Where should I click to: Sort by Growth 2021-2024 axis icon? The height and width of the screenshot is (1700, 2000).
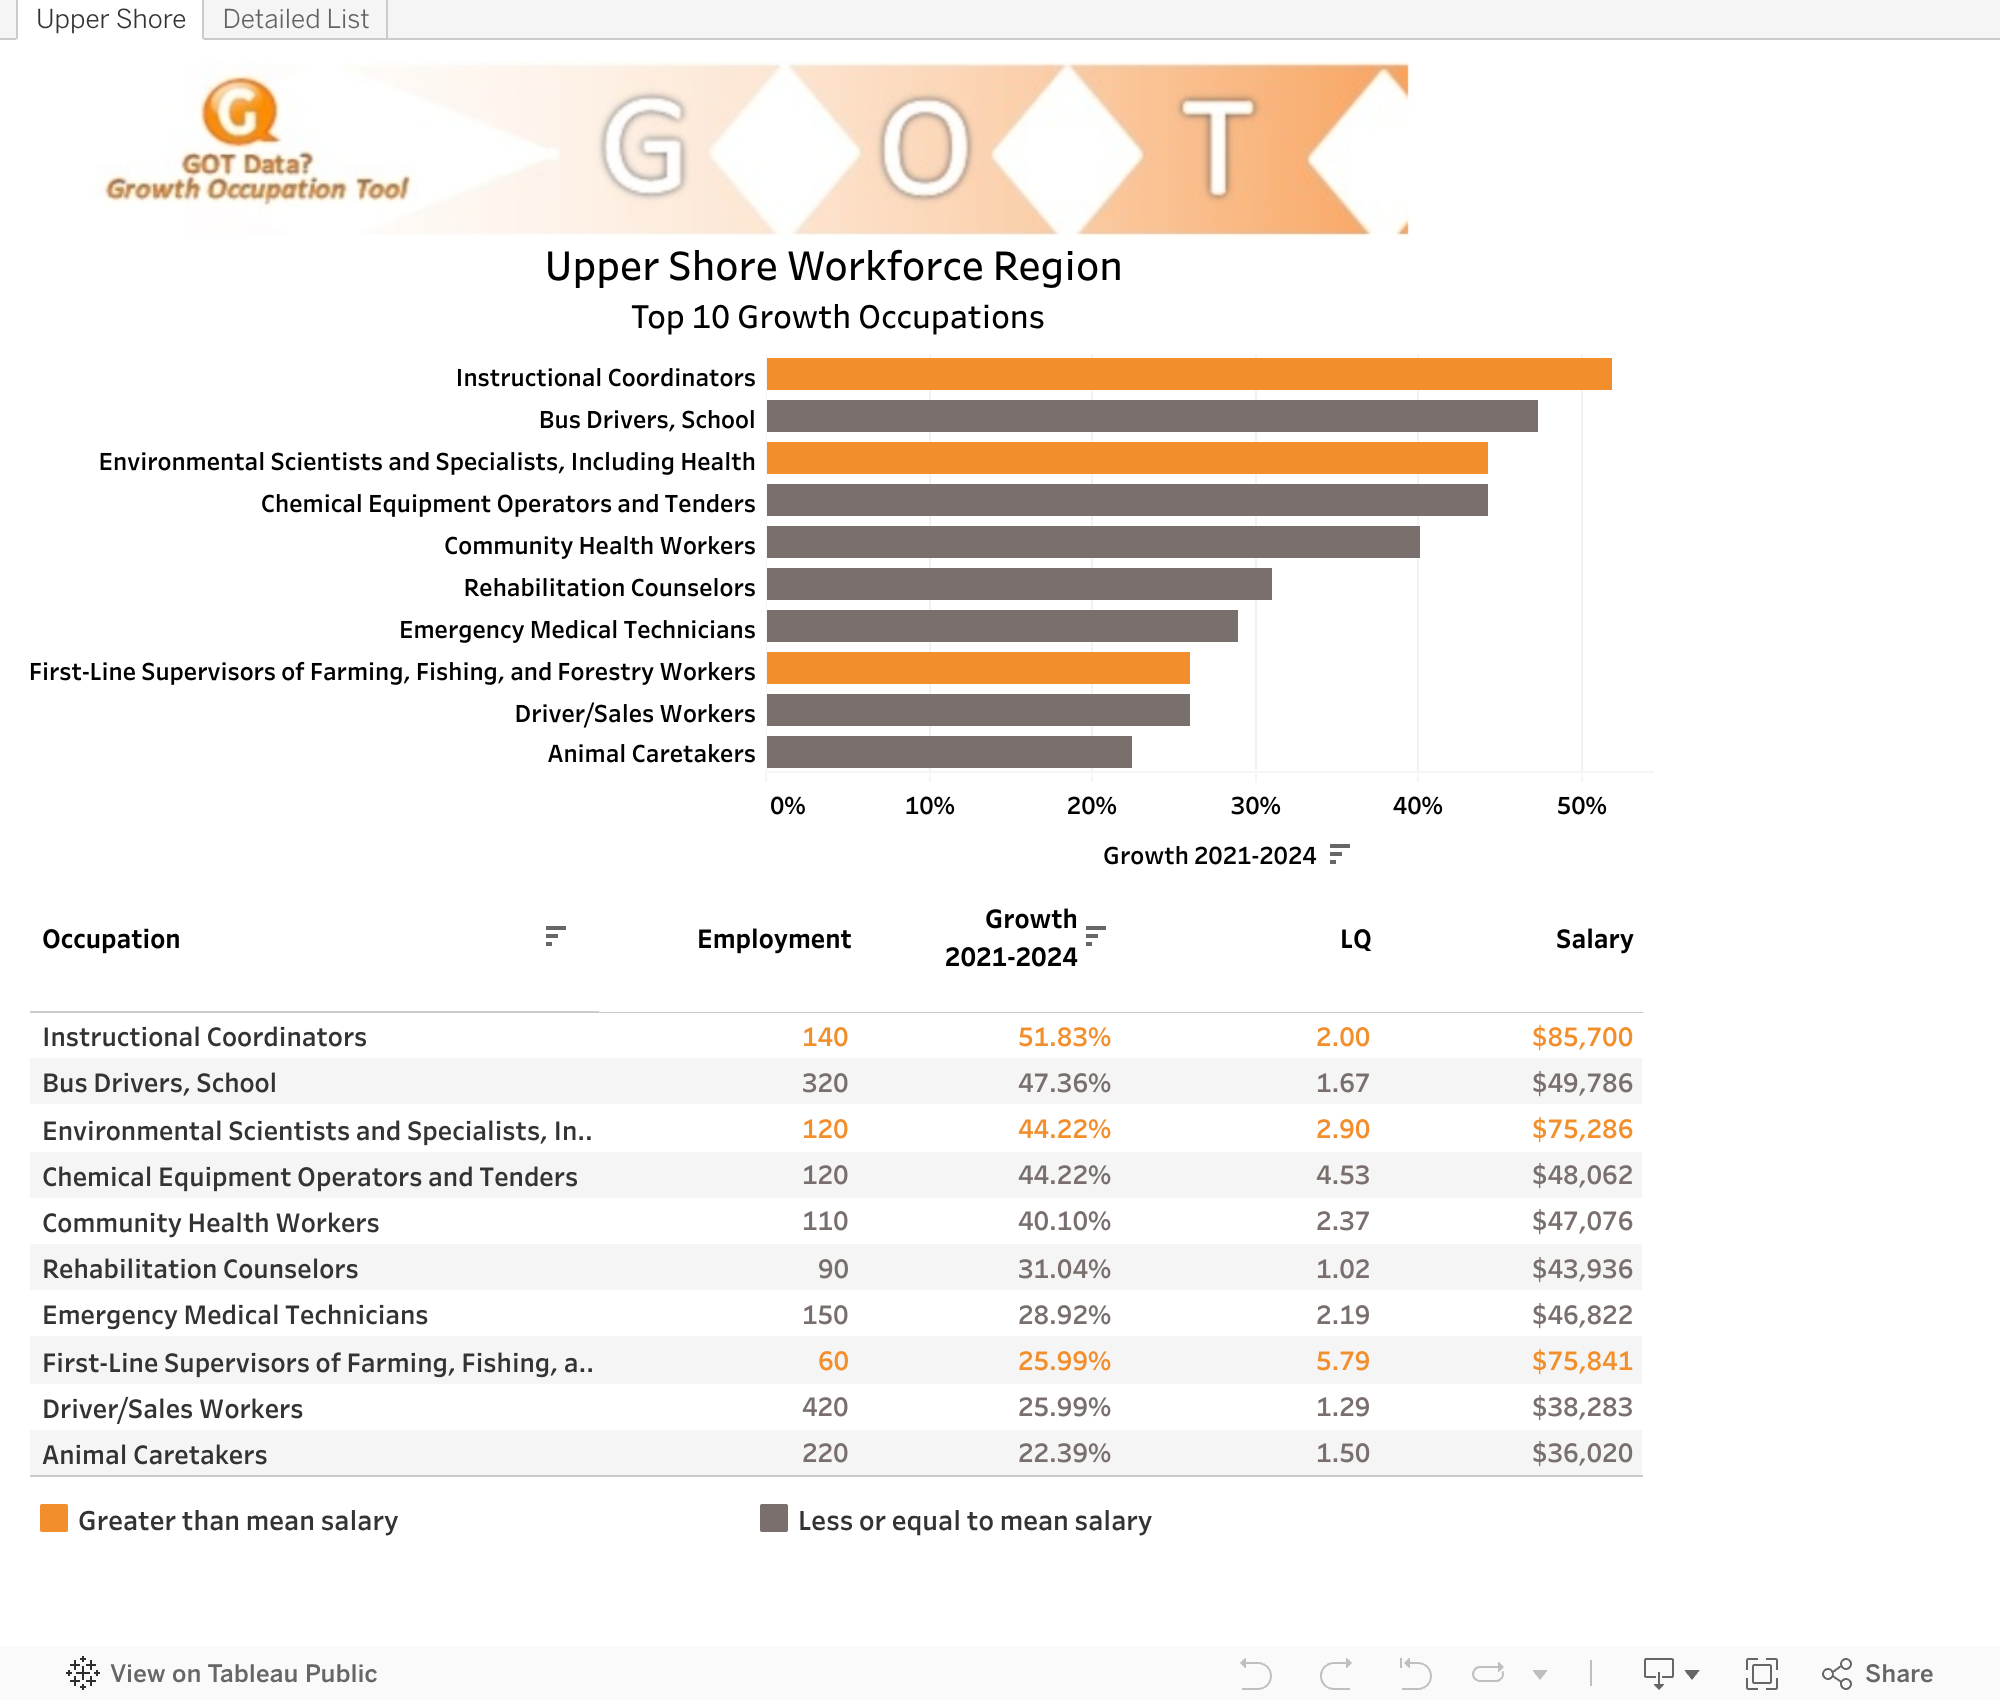point(1339,854)
